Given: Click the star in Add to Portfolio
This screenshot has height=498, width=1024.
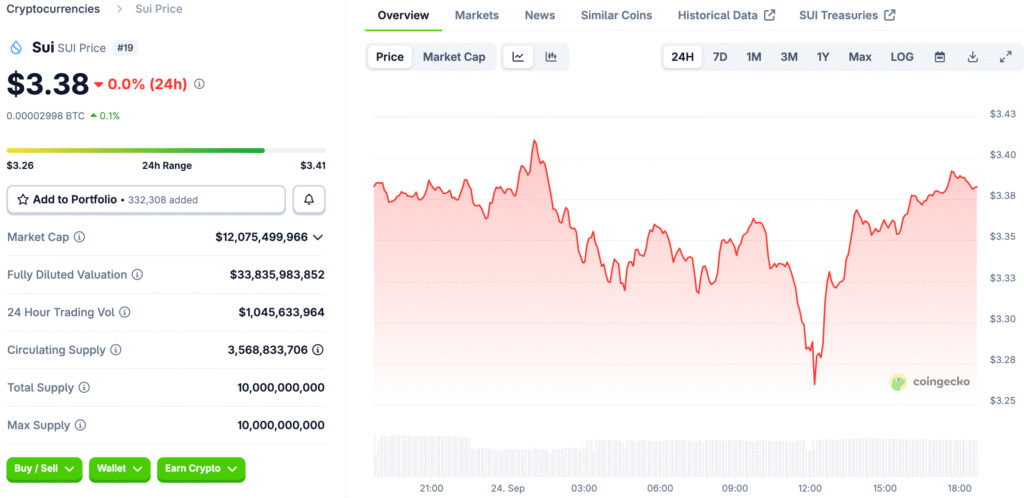Looking at the screenshot, I should coord(23,200).
